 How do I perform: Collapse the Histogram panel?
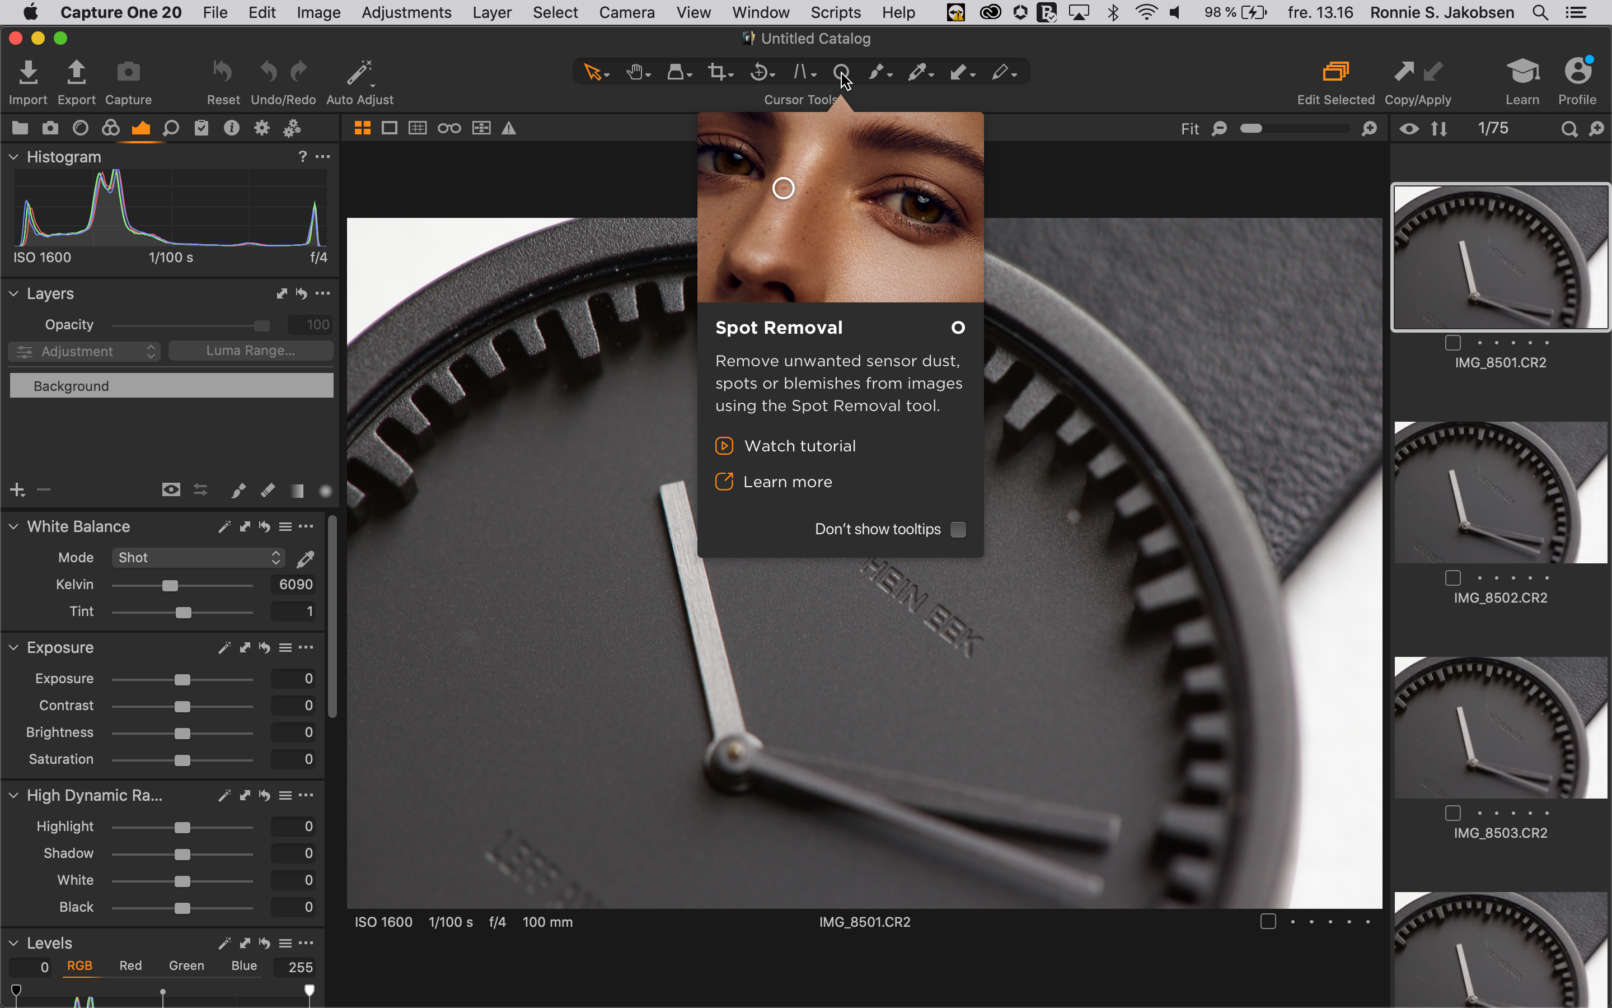click(13, 157)
